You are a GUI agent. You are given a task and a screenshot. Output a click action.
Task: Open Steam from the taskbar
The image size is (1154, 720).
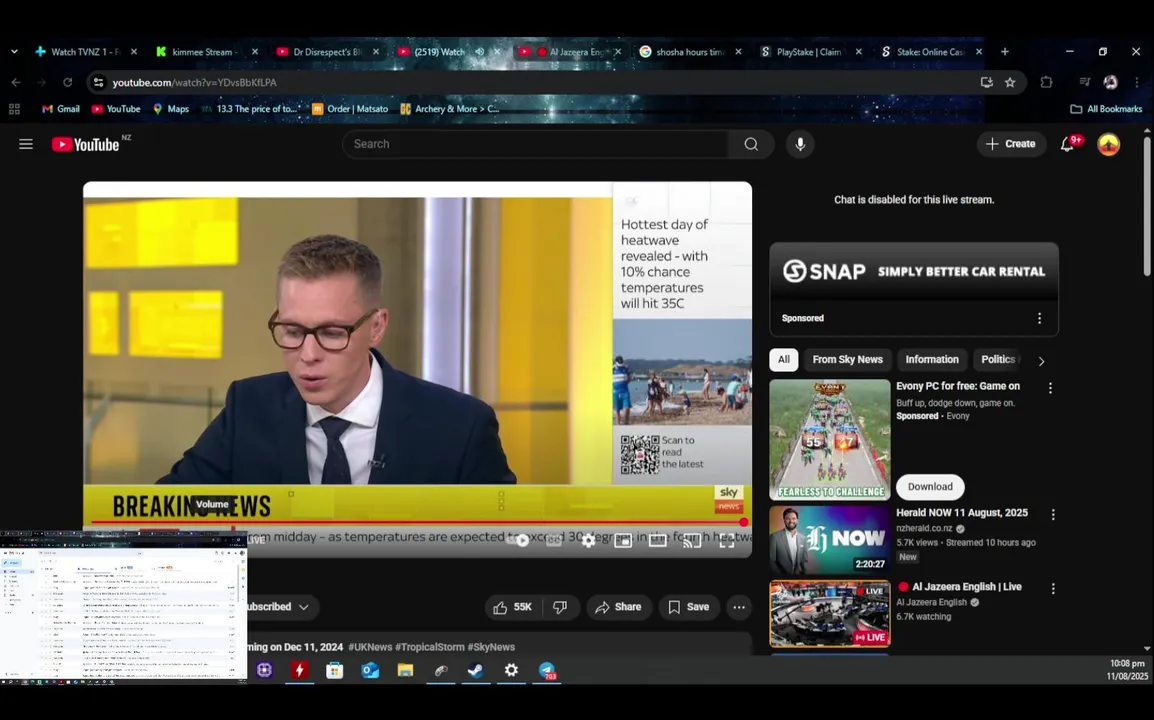475,671
